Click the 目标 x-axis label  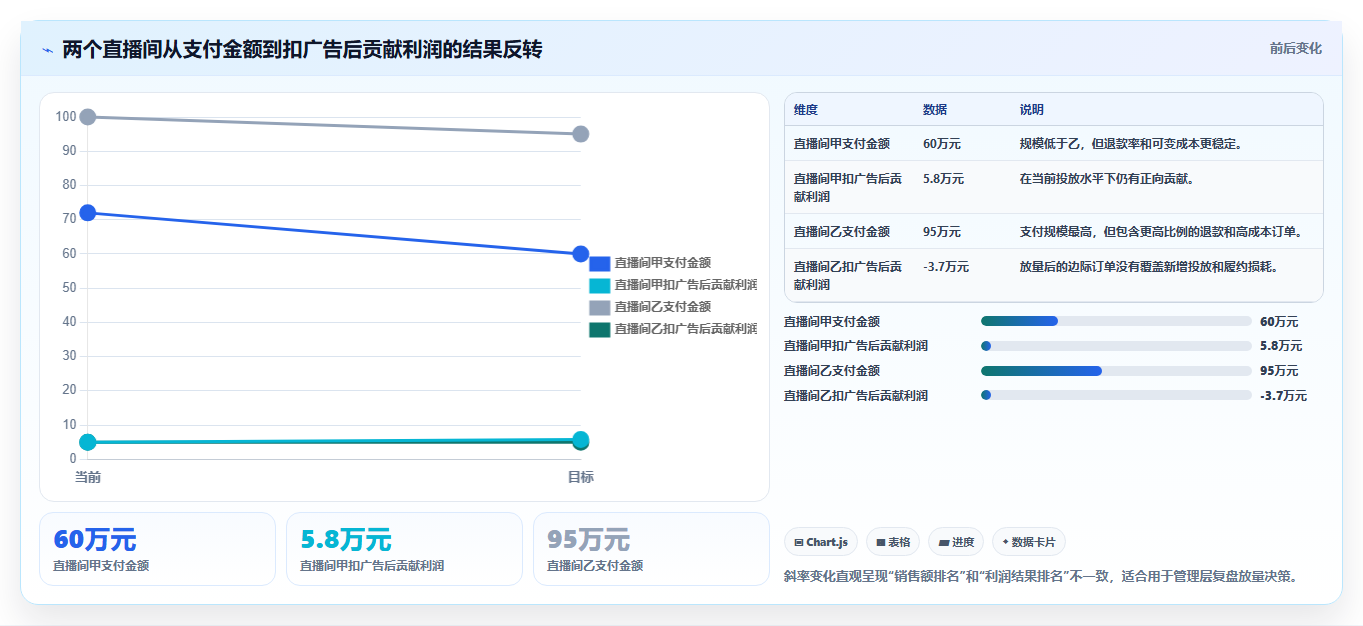pyautogui.click(x=580, y=477)
